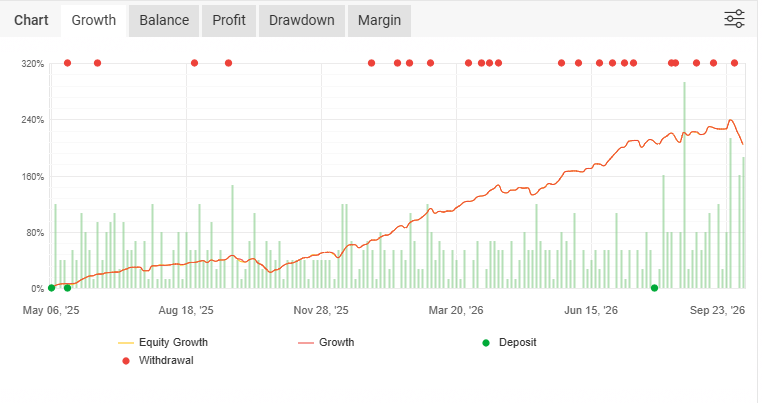Click the last red withdrawal marker on the right
The height and width of the screenshot is (403, 762).
point(734,63)
